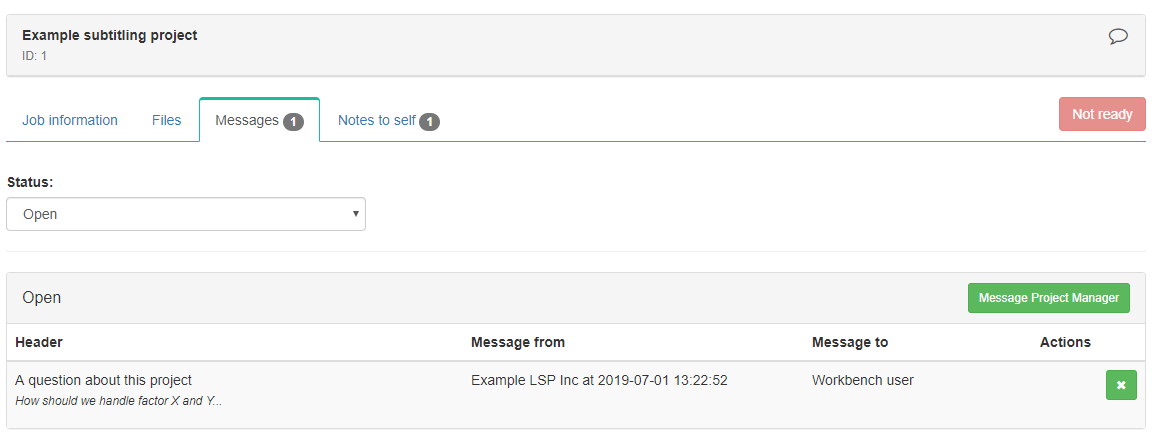Click the Actions column heading
1152x436 pixels.
pos(1065,342)
